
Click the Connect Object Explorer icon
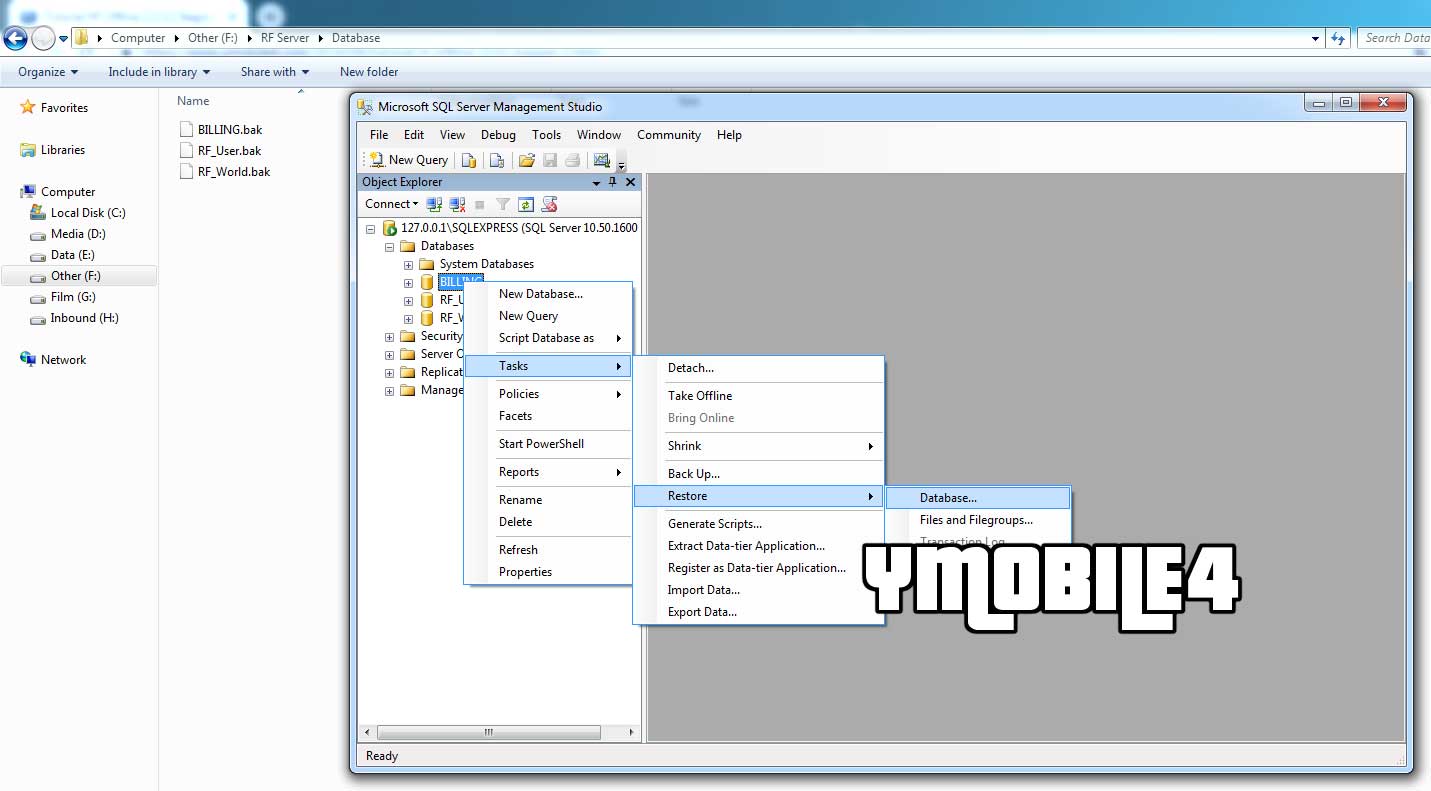pyautogui.click(x=434, y=204)
